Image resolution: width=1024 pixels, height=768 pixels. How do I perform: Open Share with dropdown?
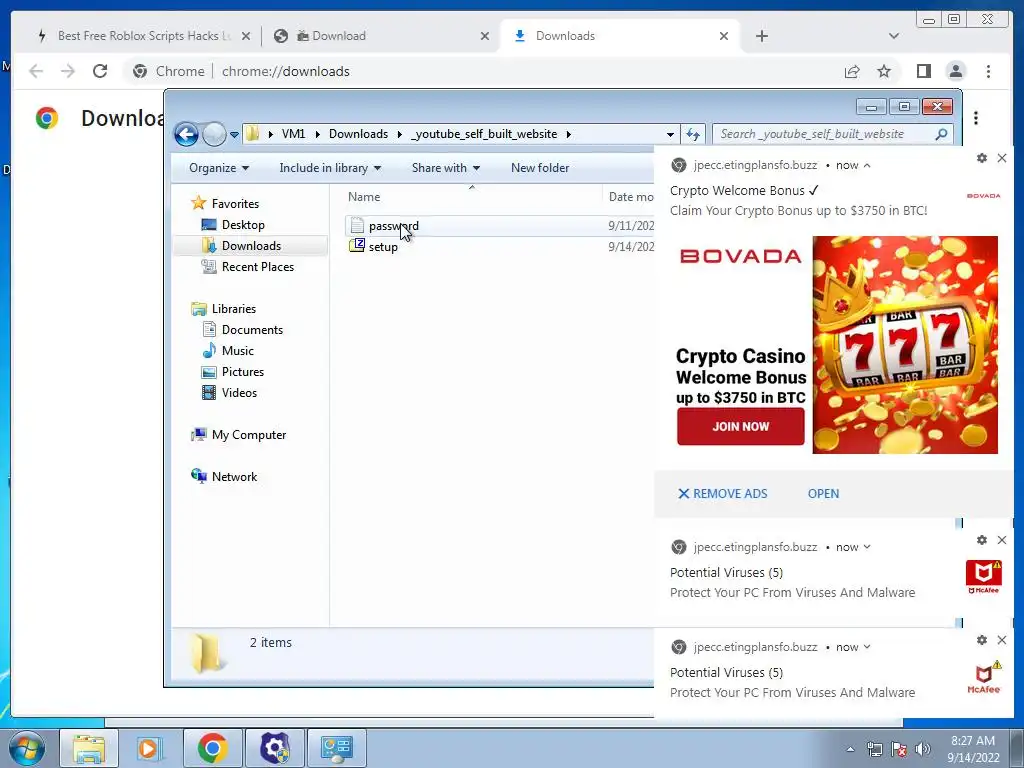tap(446, 168)
